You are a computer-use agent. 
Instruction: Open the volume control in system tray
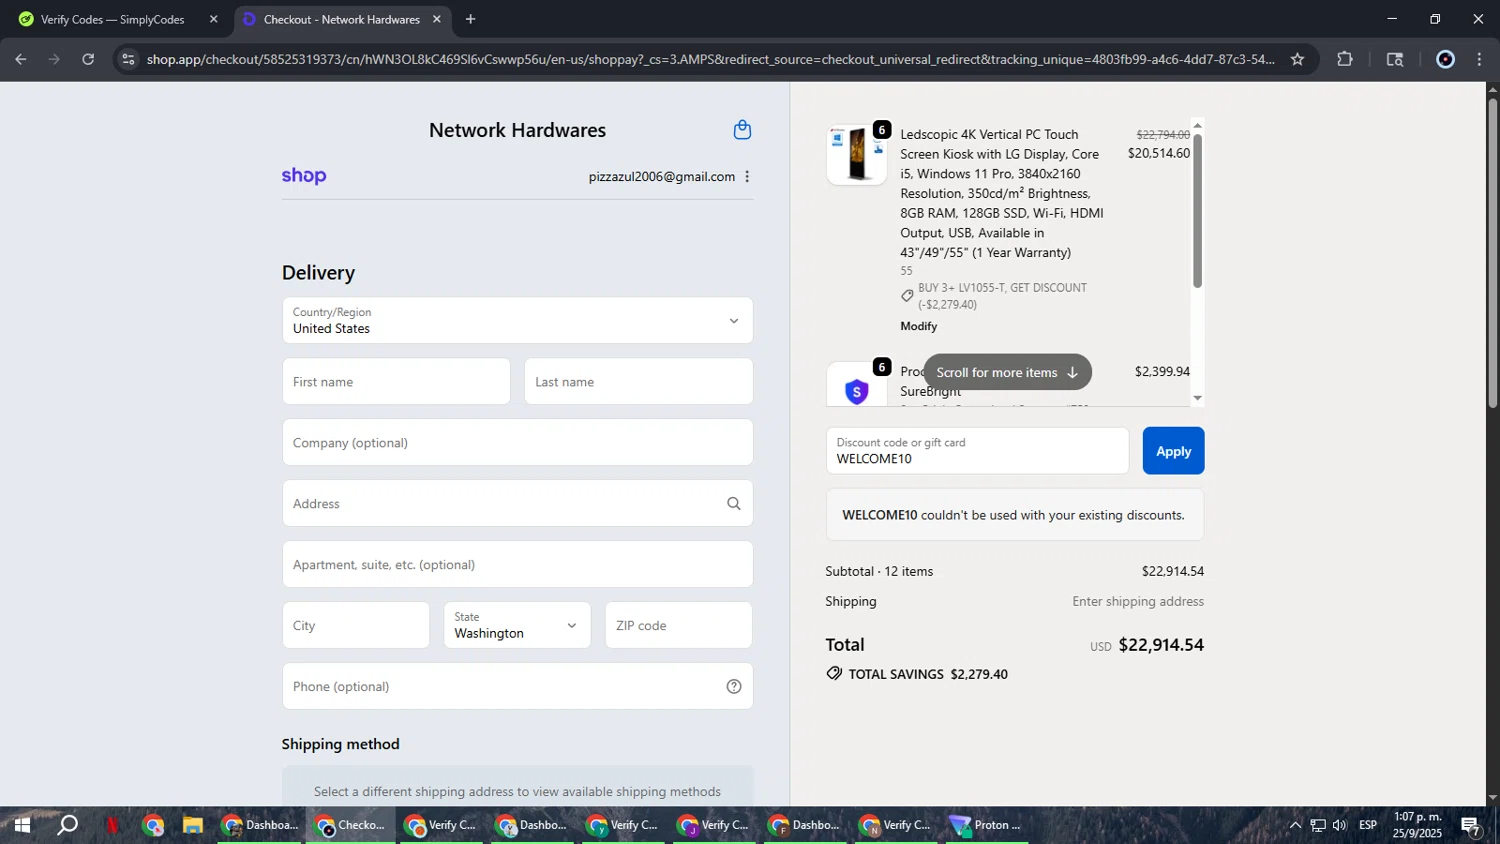click(x=1340, y=825)
